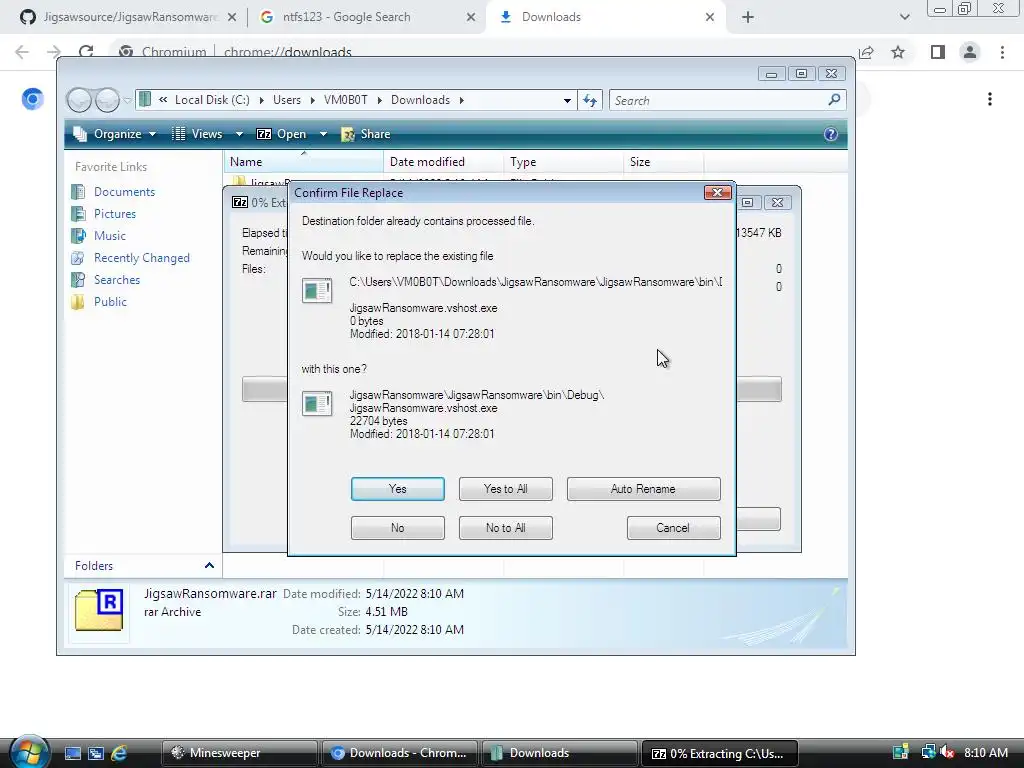Screen dimensions: 1024x768
Task: Choose Yes to All for file replace
Action: pyautogui.click(x=505, y=488)
